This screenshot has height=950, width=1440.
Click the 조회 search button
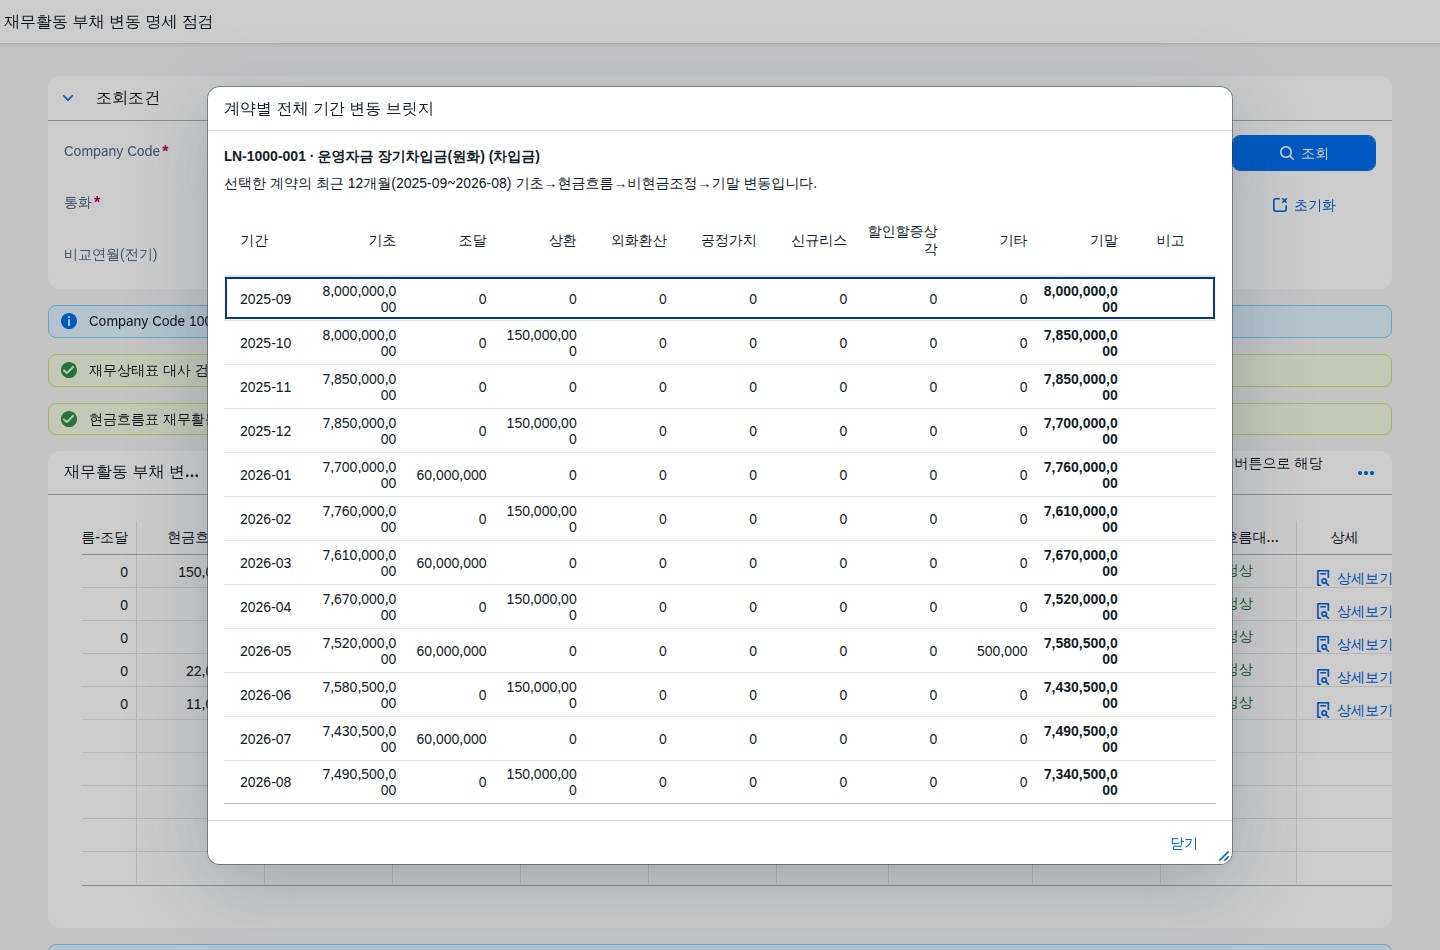1304,153
